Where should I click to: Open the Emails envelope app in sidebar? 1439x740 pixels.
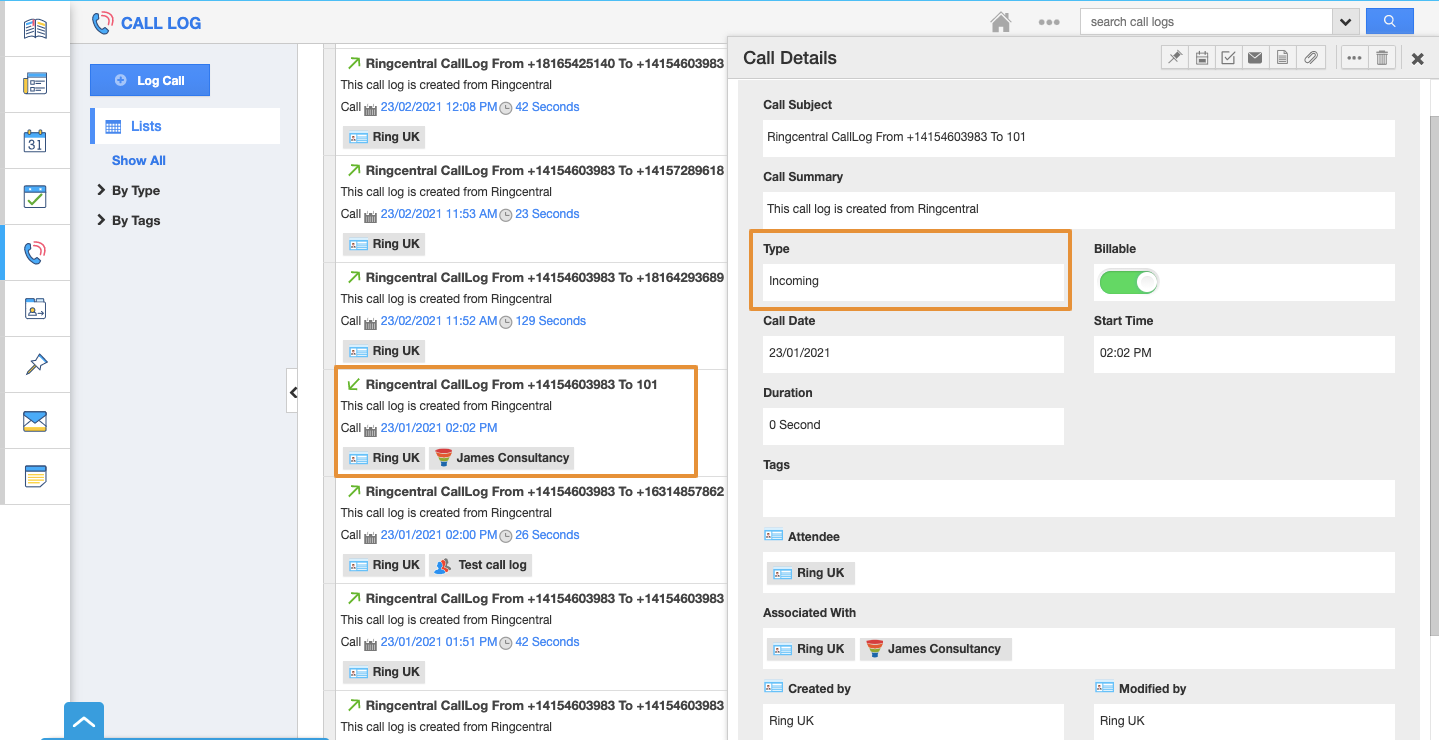(35, 421)
